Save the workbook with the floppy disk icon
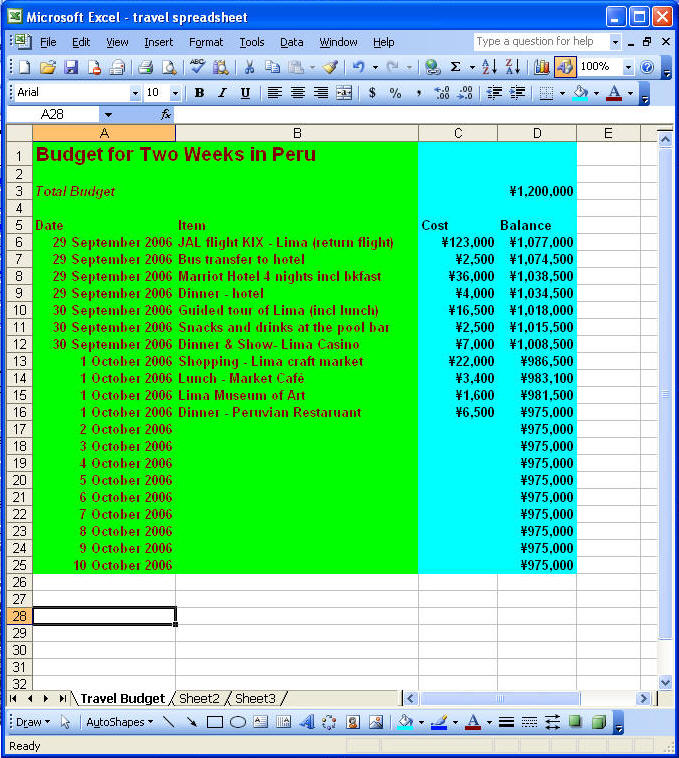 click(71, 67)
